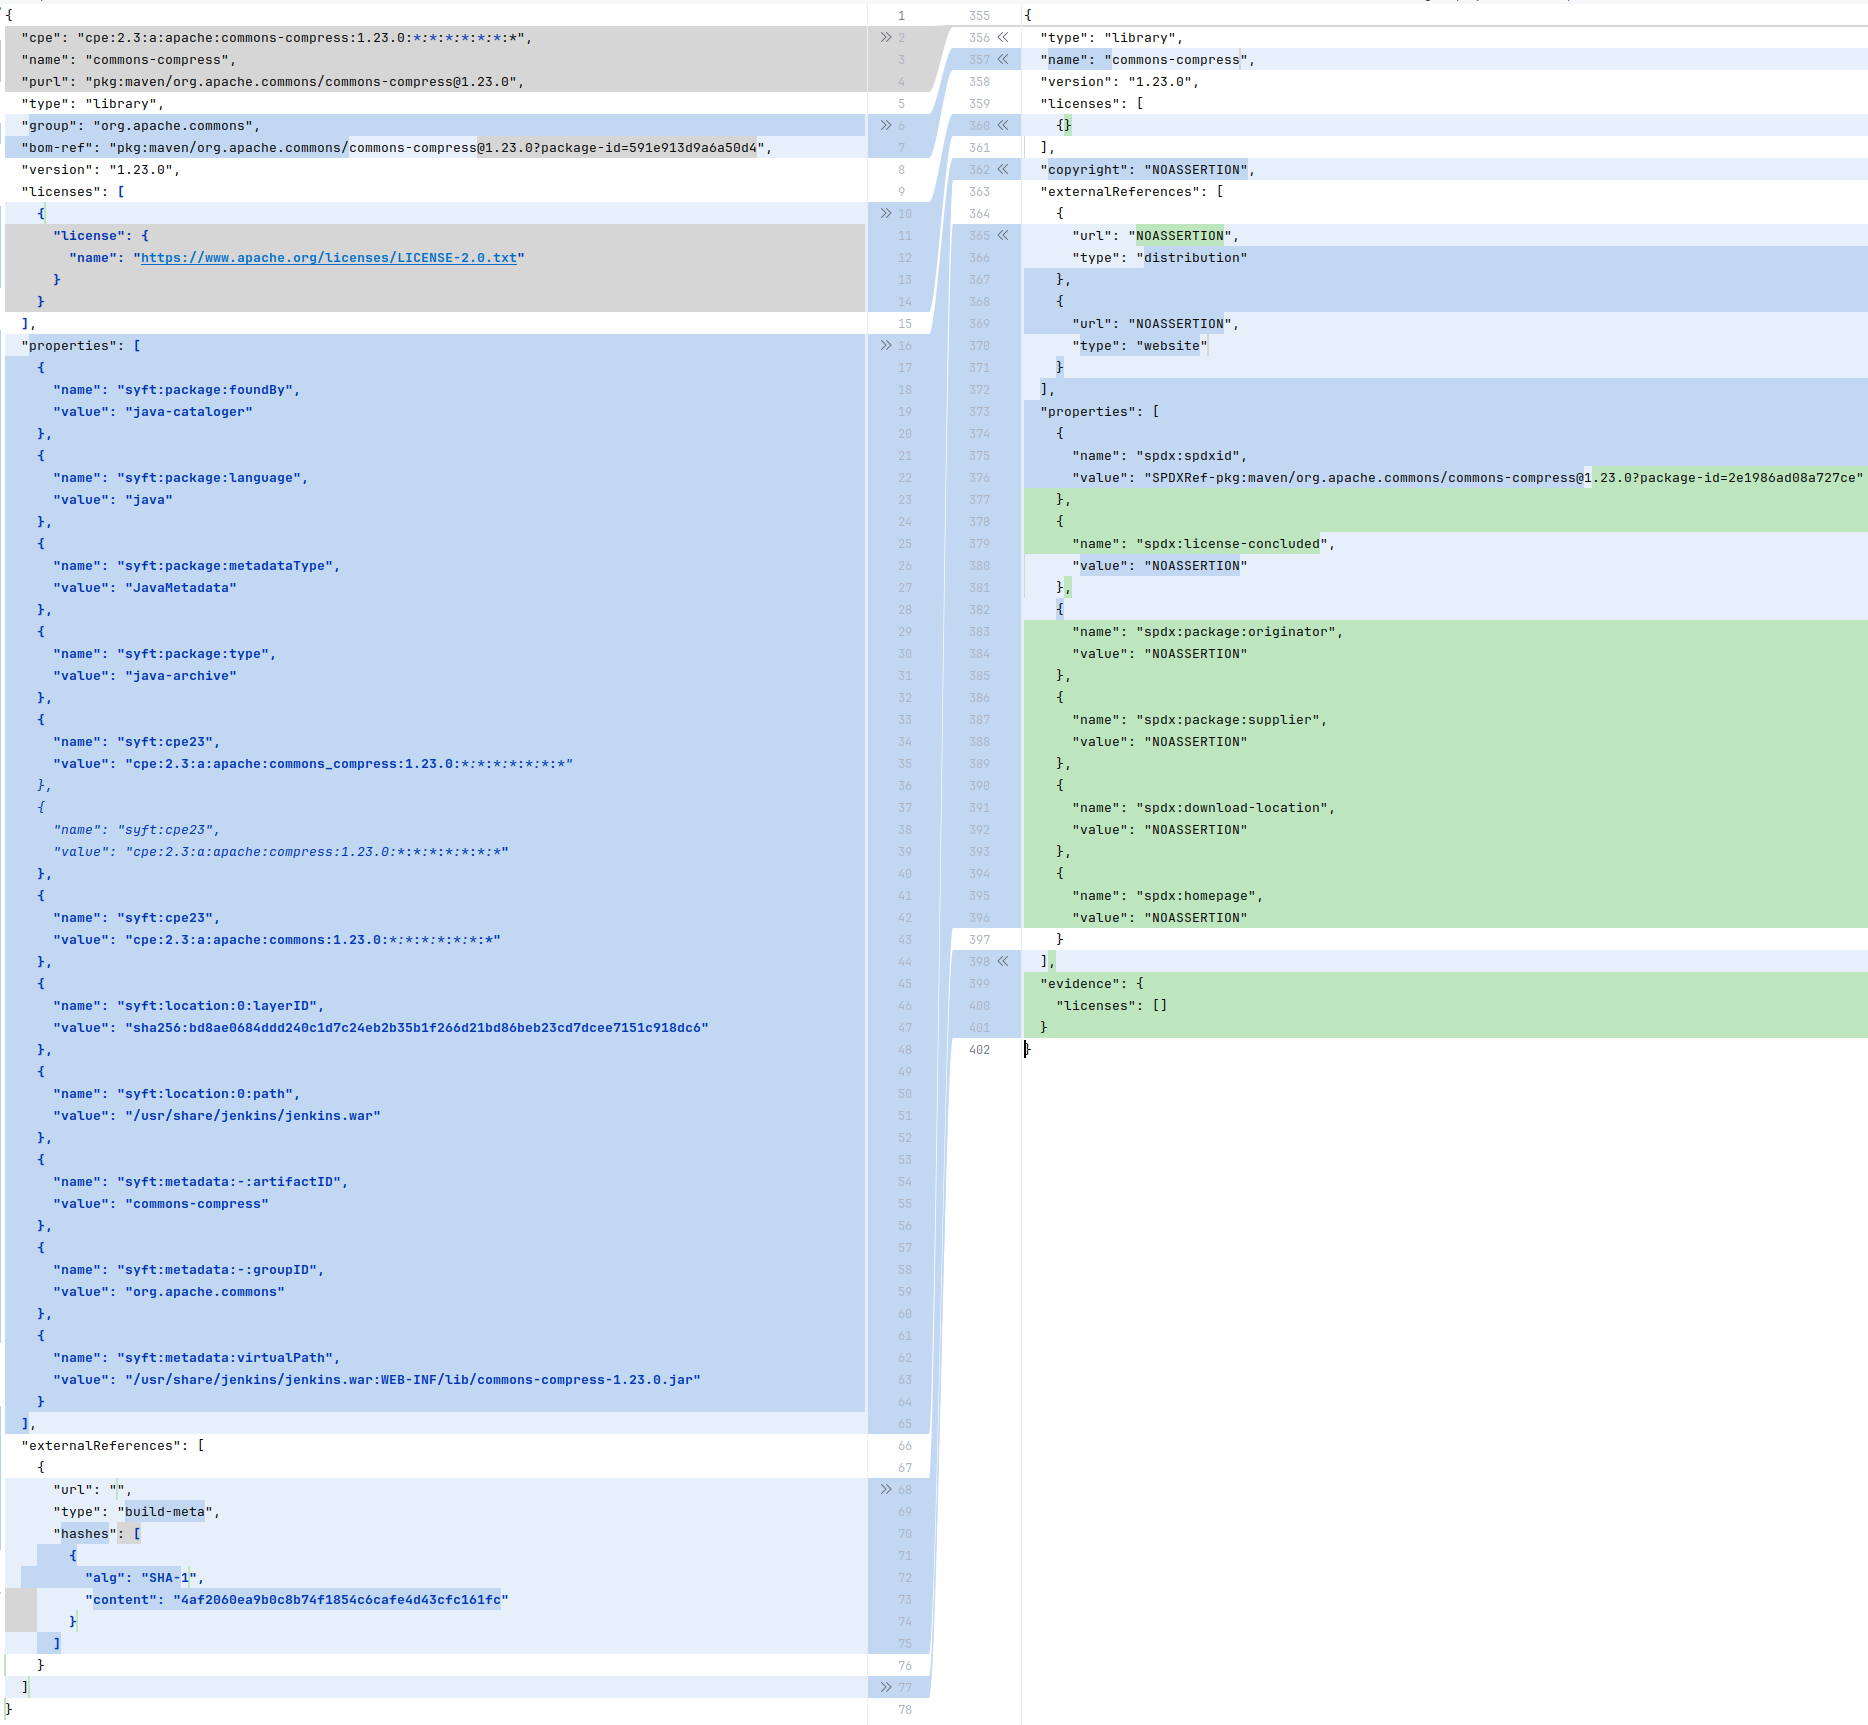Screen dimensions: 1868x1725
Task: Click italic cpe value apache:compress:1.23.0
Action: 317,852
